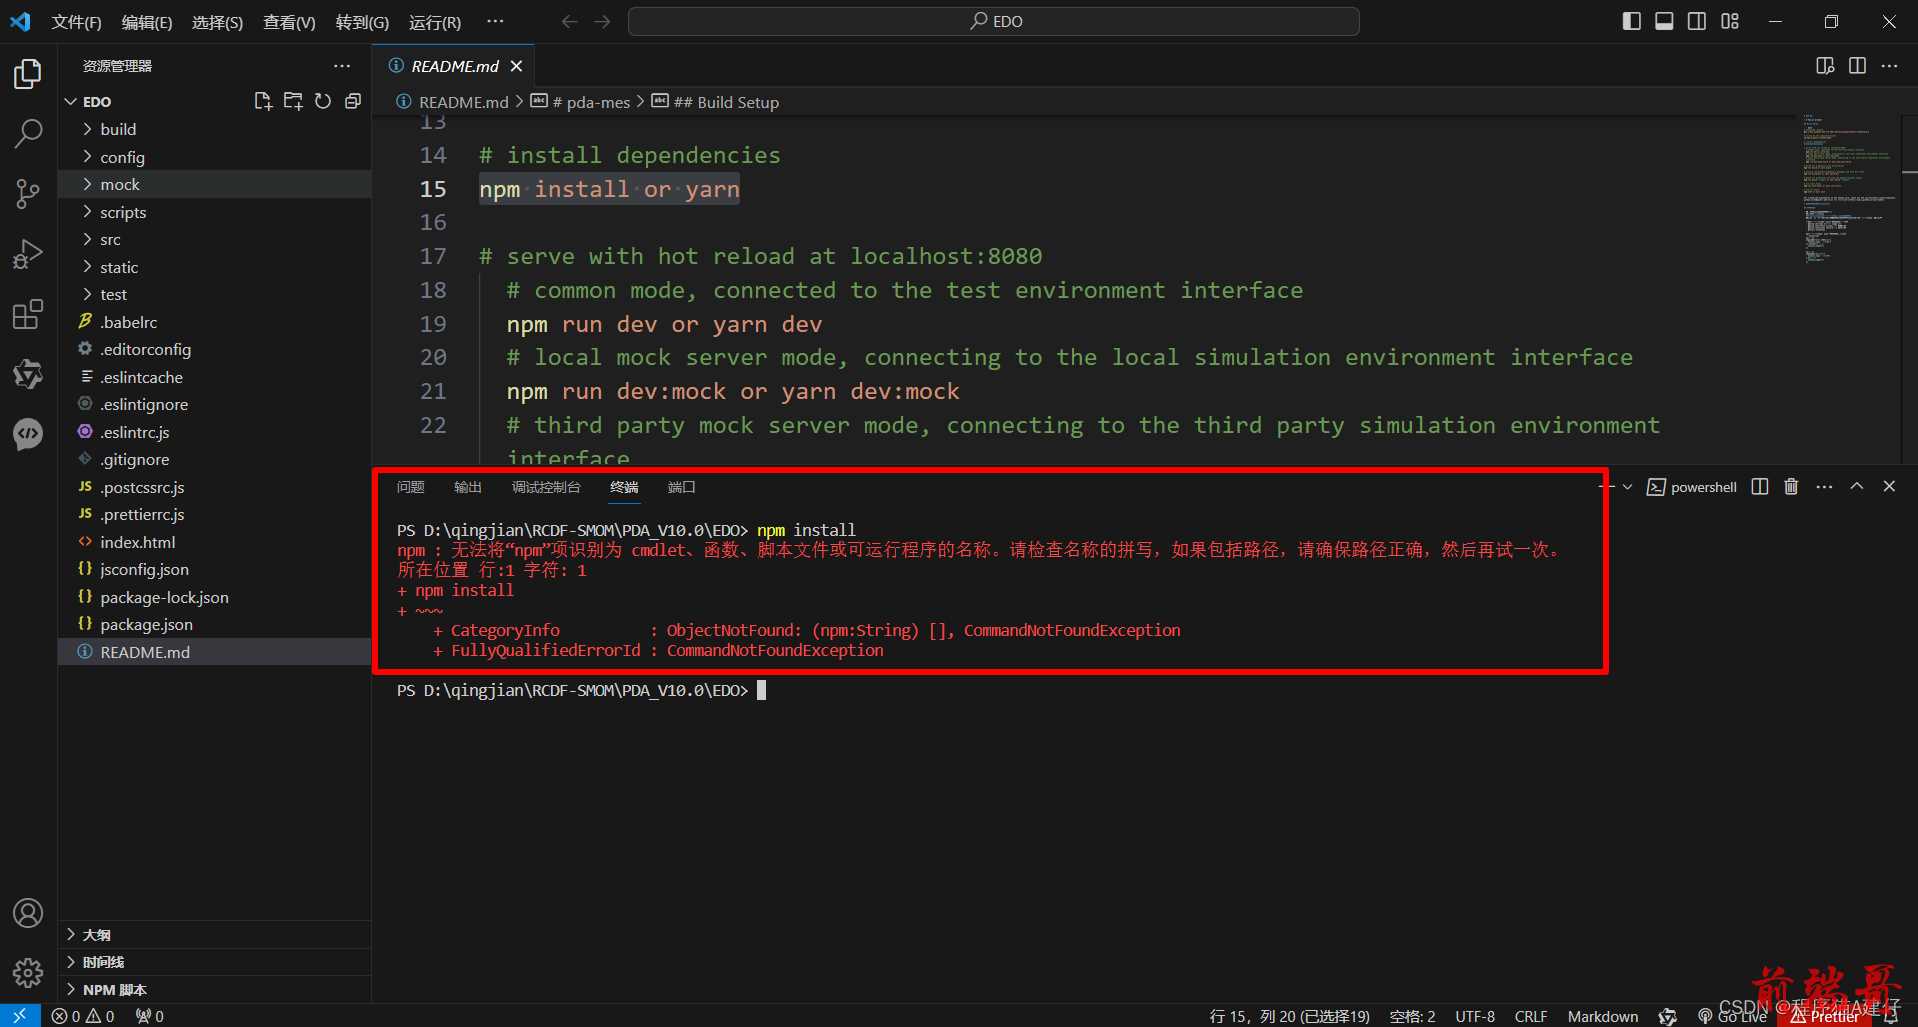Open the 运行(R) menu
This screenshot has width=1918, height=1027.
pos(435,22)
